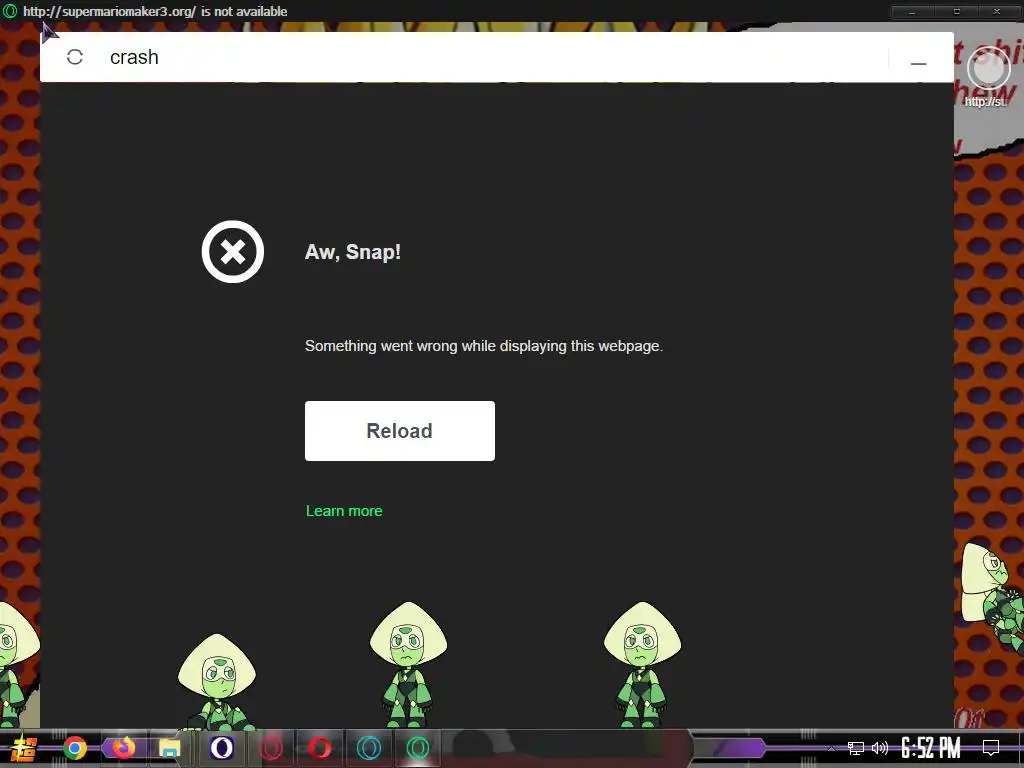Open the solid red Opera icon on taskbar
This screenshot has width=1024, height=768.
click(320, 748)
